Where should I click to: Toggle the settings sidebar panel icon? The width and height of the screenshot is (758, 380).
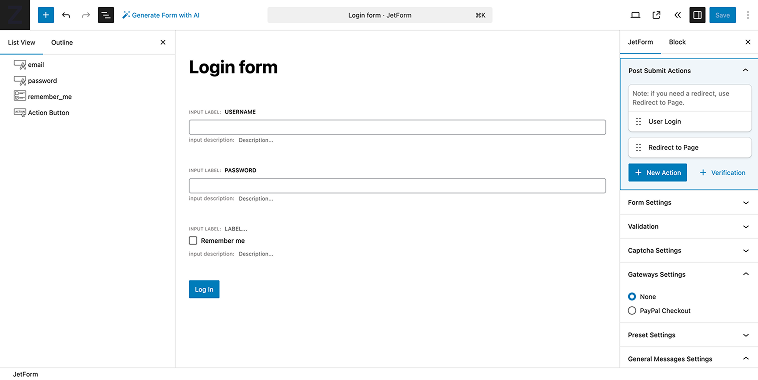[698, 15]
